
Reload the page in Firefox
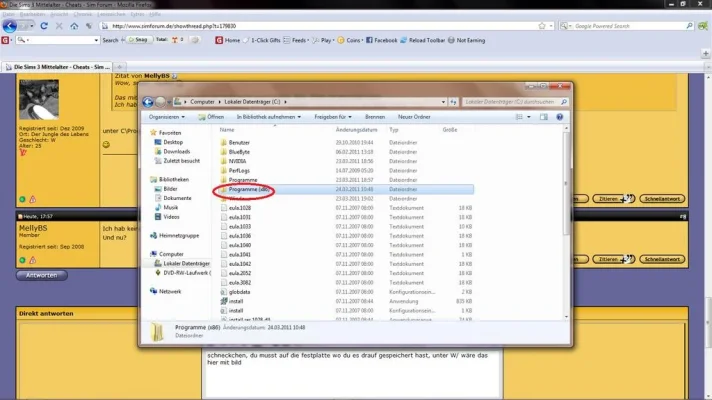44,26
